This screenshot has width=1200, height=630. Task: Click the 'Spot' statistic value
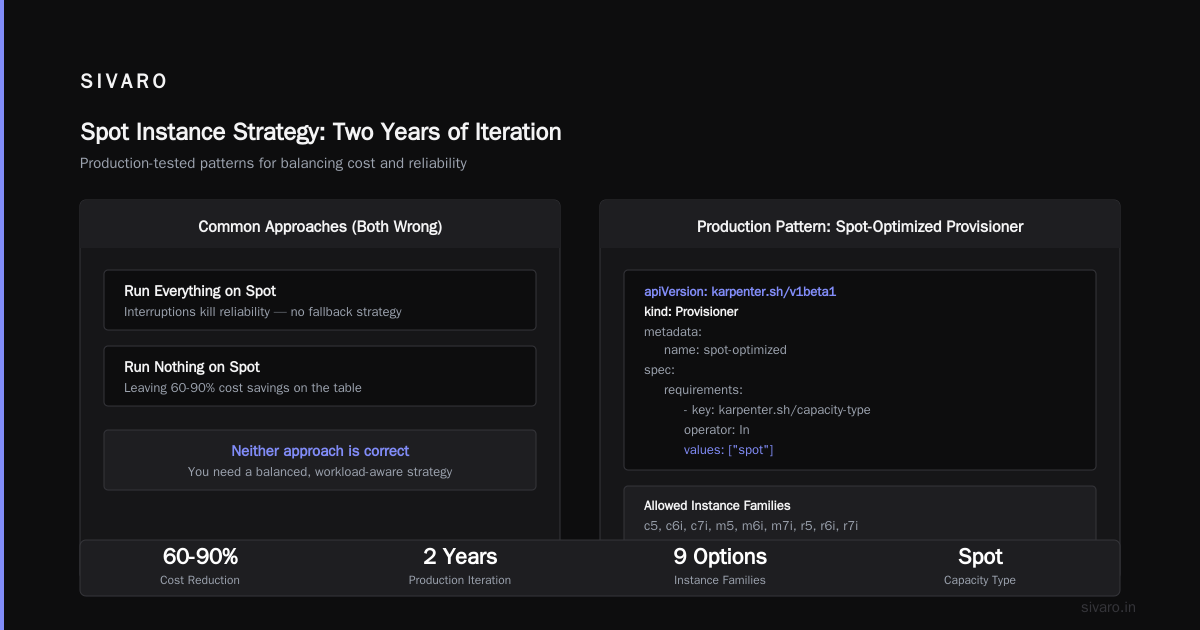click(980, 557)
